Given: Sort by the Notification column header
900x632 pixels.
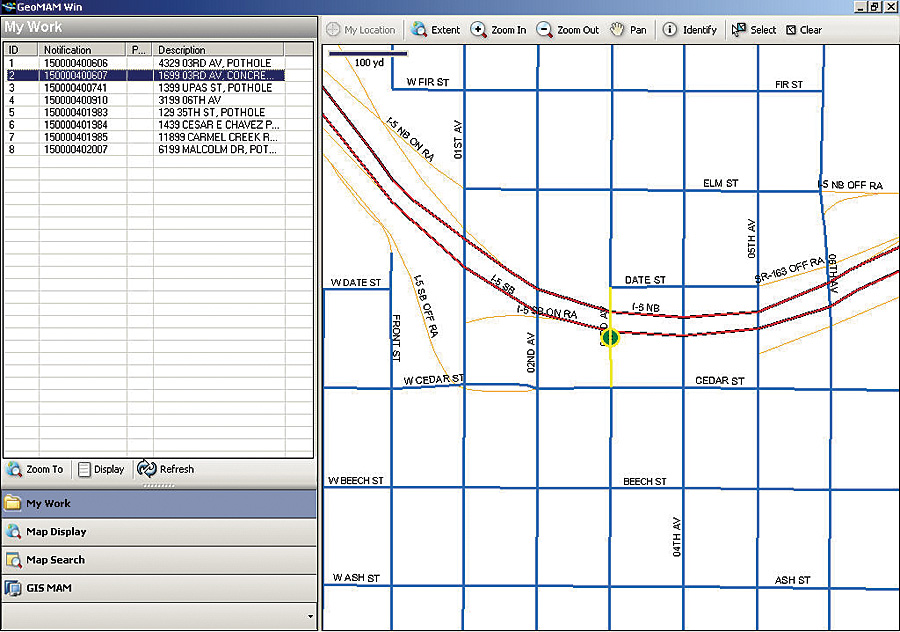Looking at the screenshot, I should (x=83, y=49).
